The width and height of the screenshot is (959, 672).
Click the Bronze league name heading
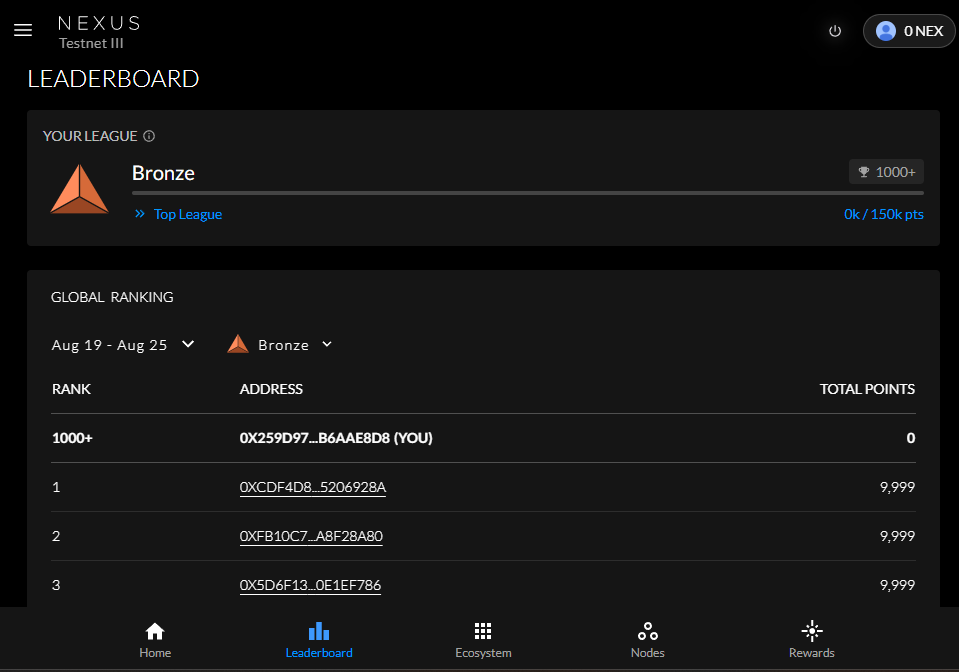click(x=163, y=173)
